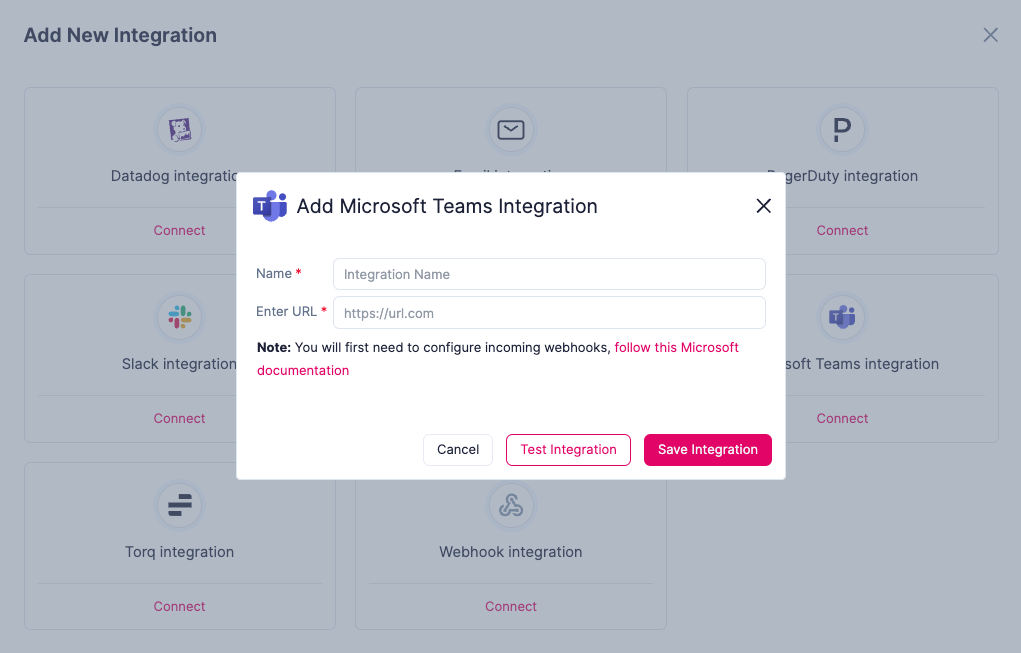The height and width of the screenshot is (653, 1021).
Task: Connect the Webhook integration
Action: [x=511, y=606]
